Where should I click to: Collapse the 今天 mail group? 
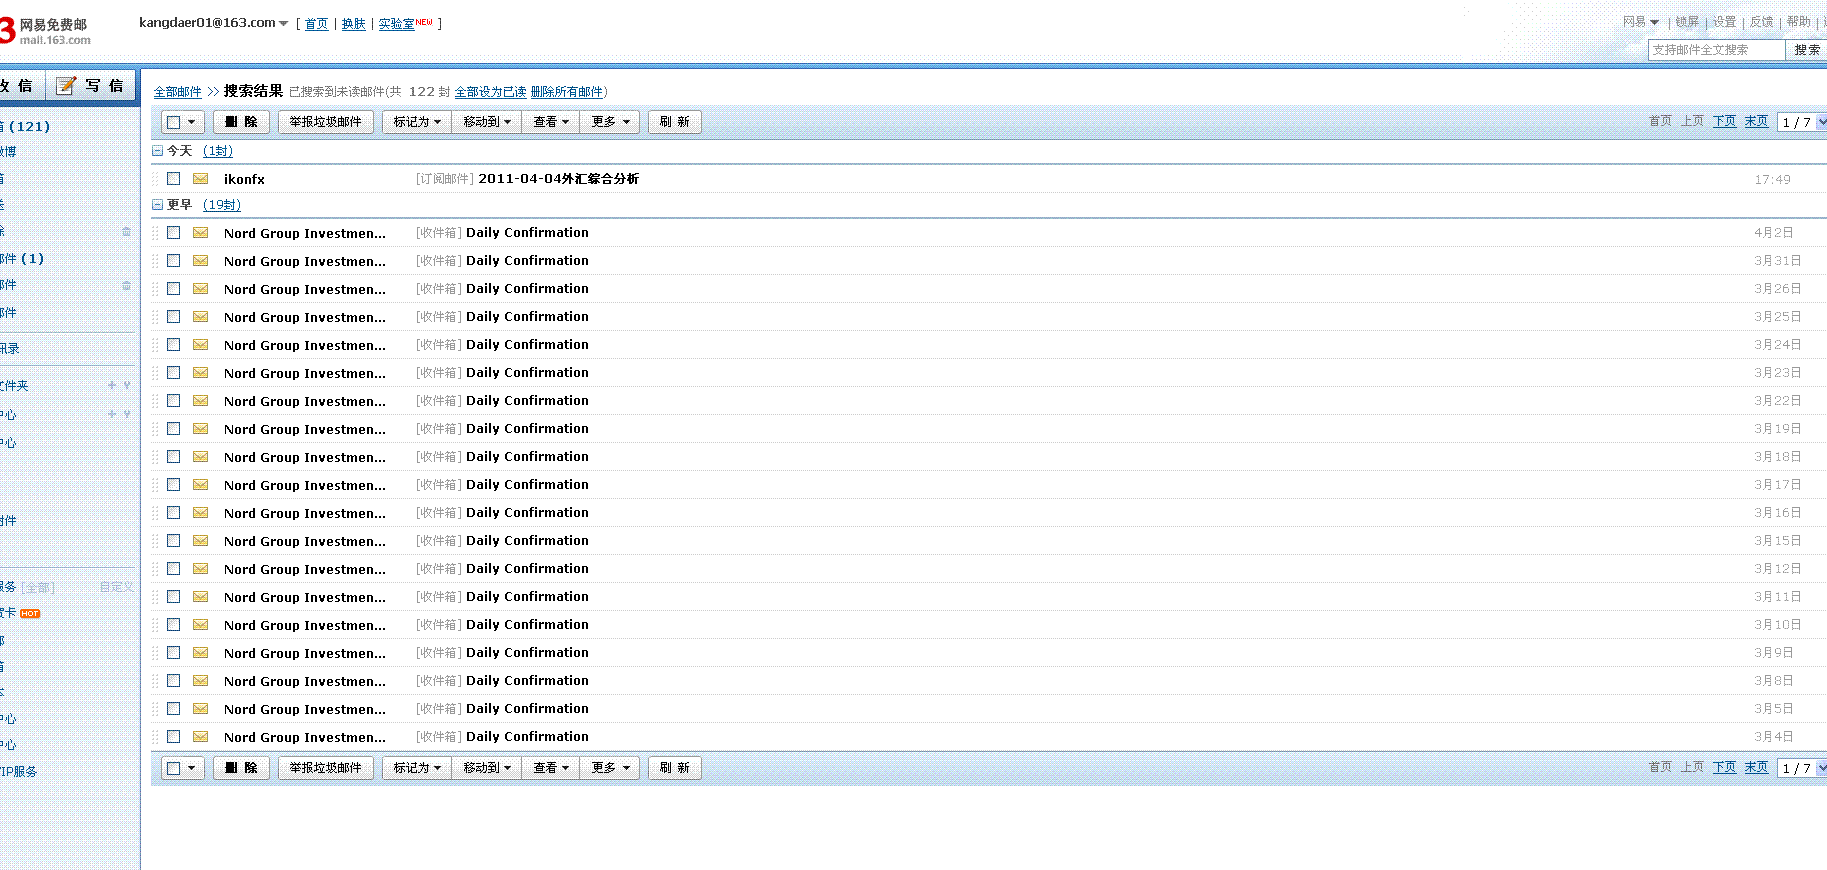pos(157,151)
